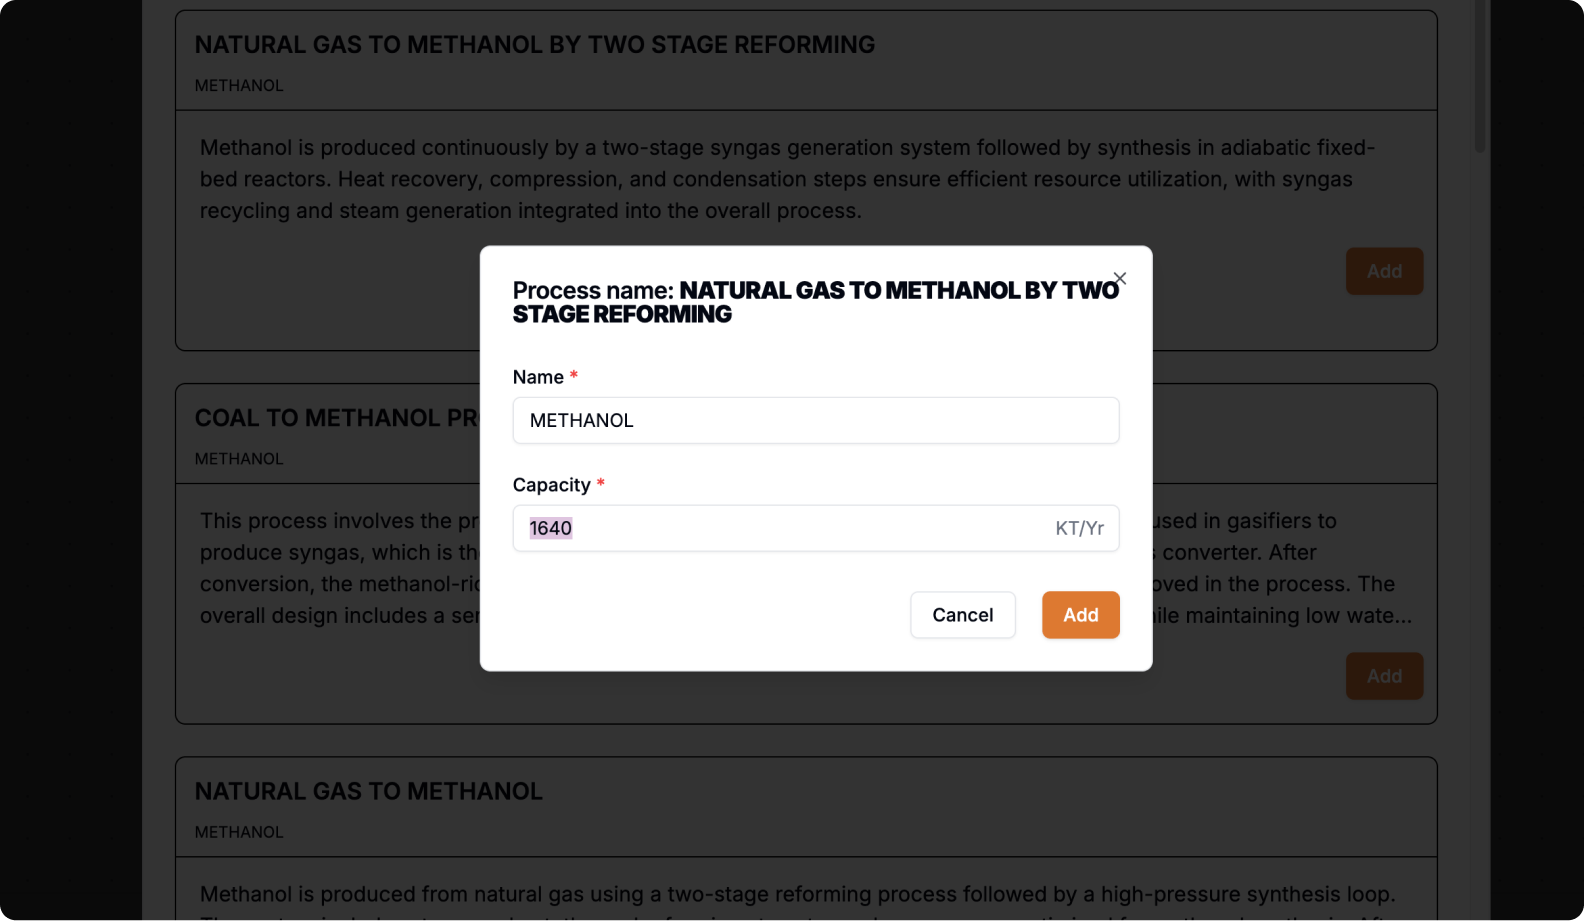Click the Name input field containing METHANOL
This screenshot has height=921, width=1584.
pyautogui.click(x=816, y=420)
